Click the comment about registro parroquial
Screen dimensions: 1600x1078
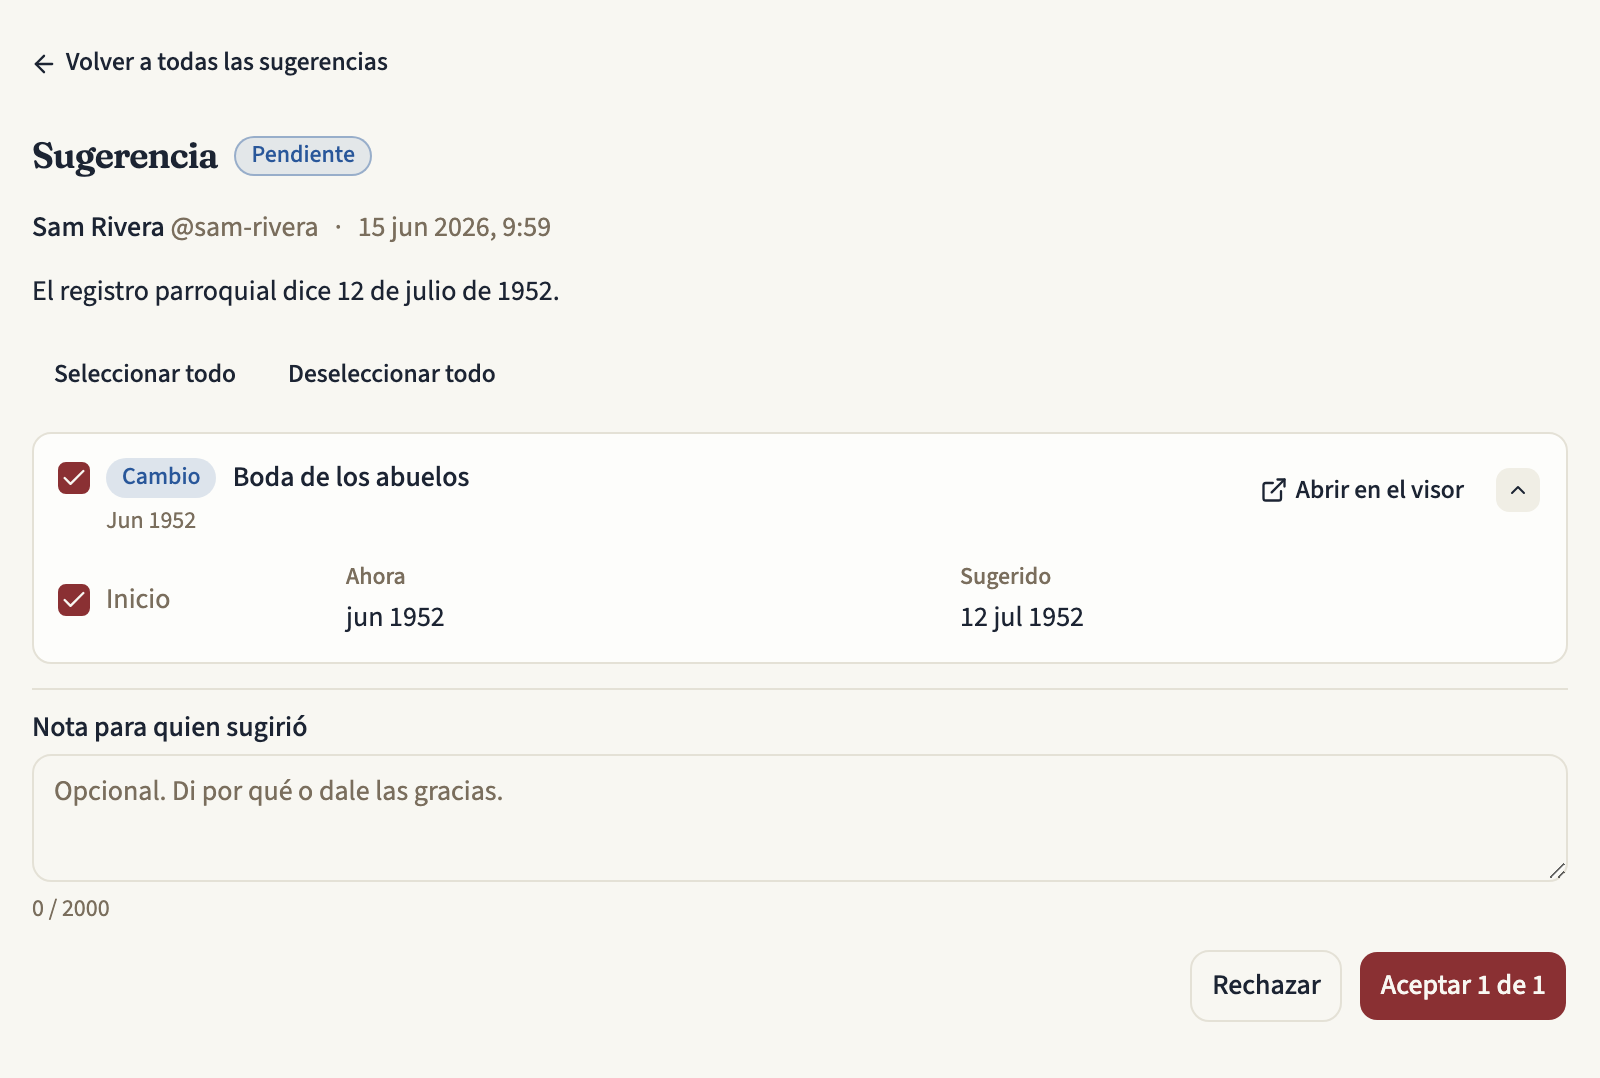[x=296, y=291]
